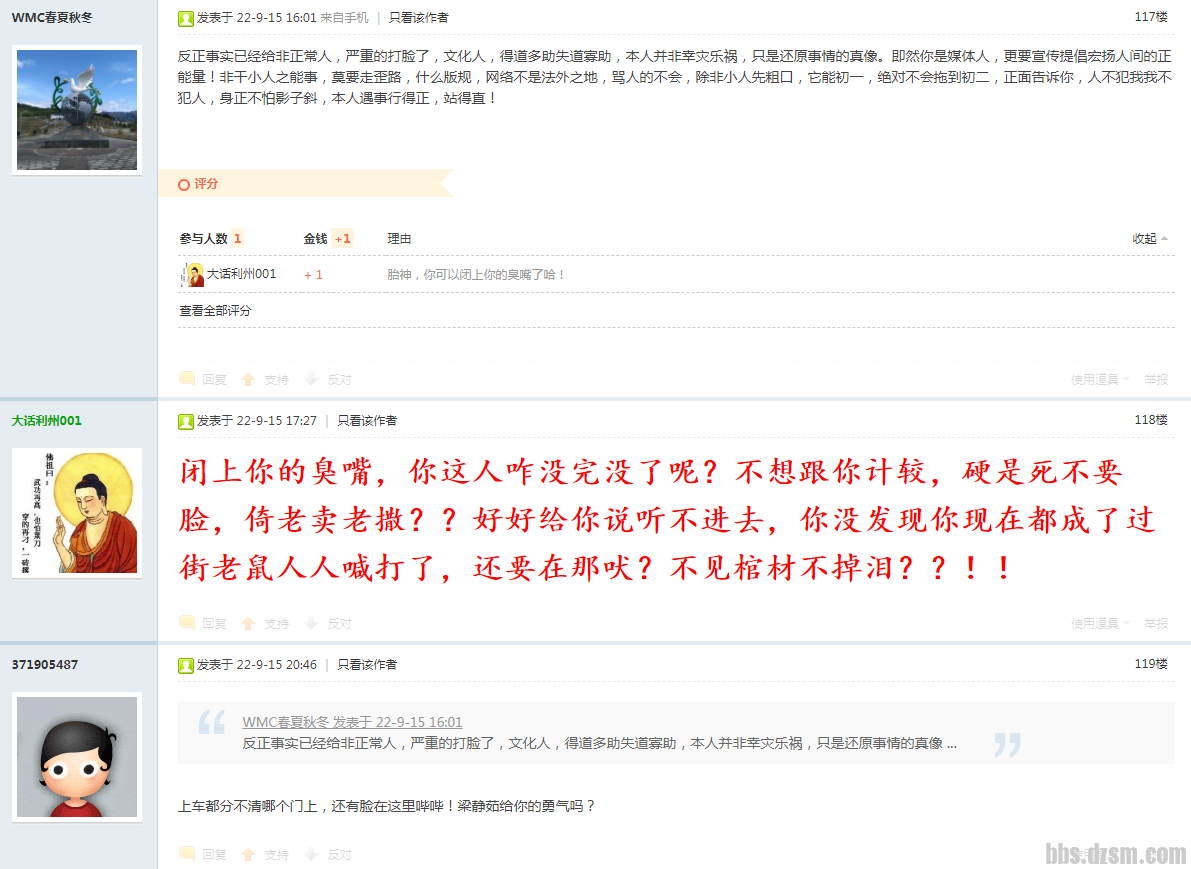This screenshot has height=869, width=1191.
Task: Open quoted post link WMC春夏秋冬 发表于 22-9-15 16:01
Action: click(x=352, y=722)
